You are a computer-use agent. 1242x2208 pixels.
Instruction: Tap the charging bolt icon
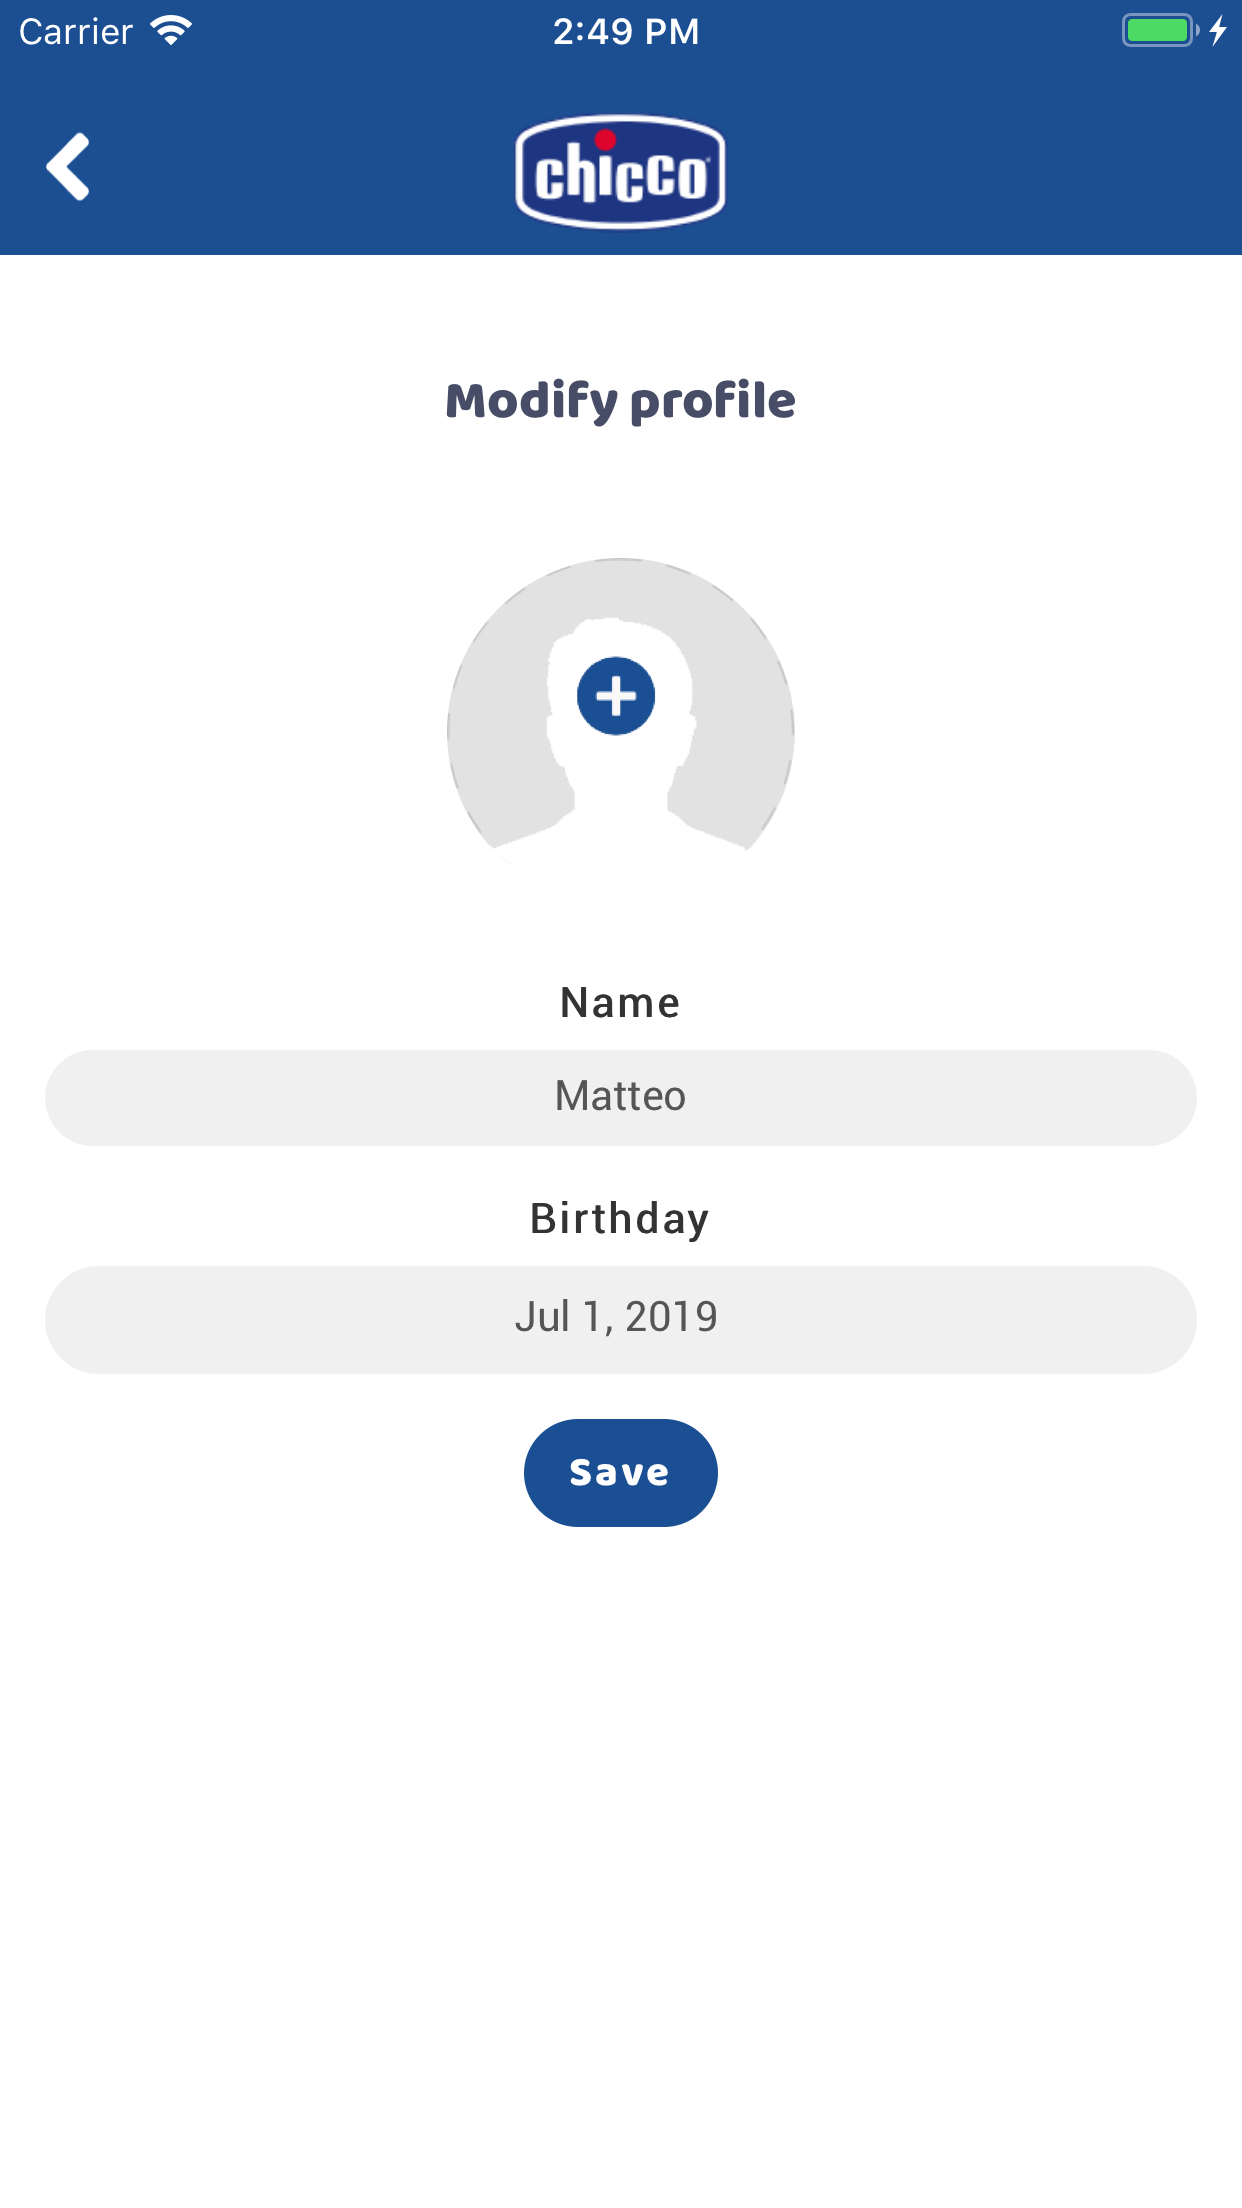click(x=1218, y=31)
